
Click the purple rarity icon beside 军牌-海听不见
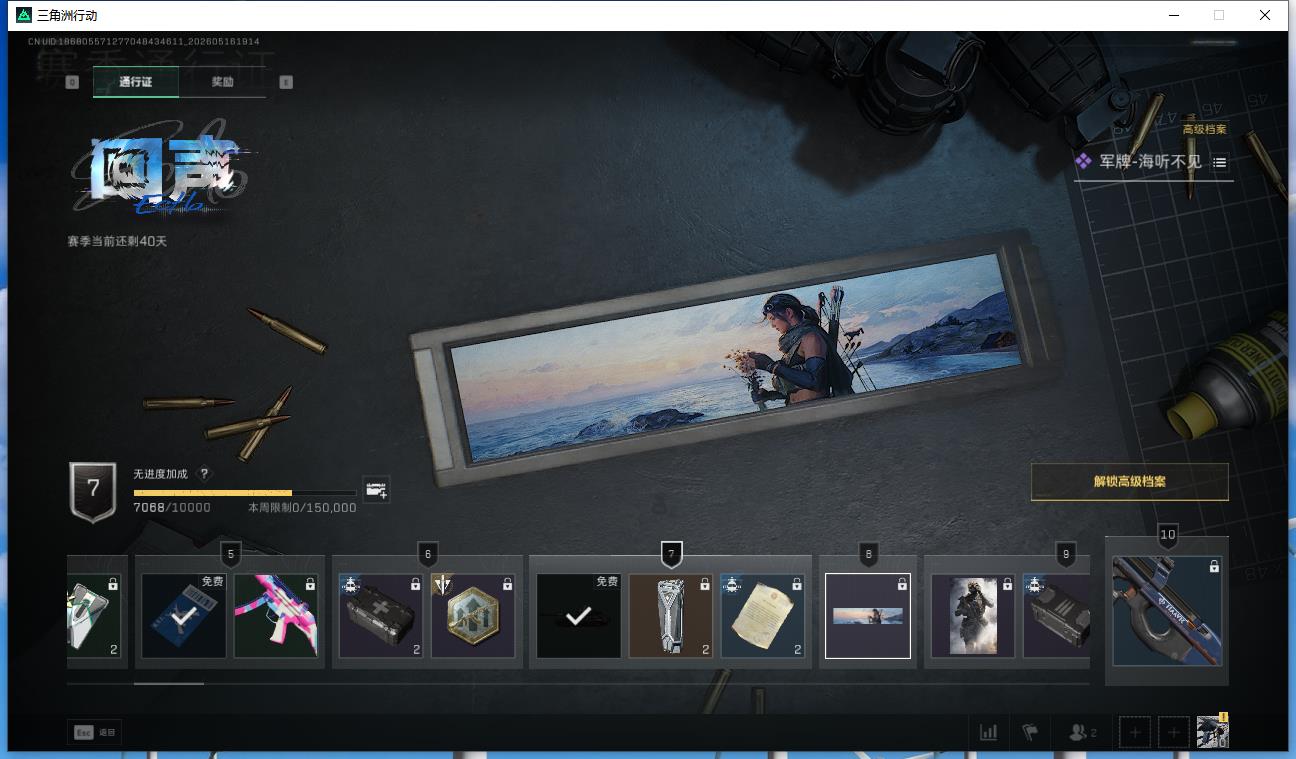pos(1083,162)
